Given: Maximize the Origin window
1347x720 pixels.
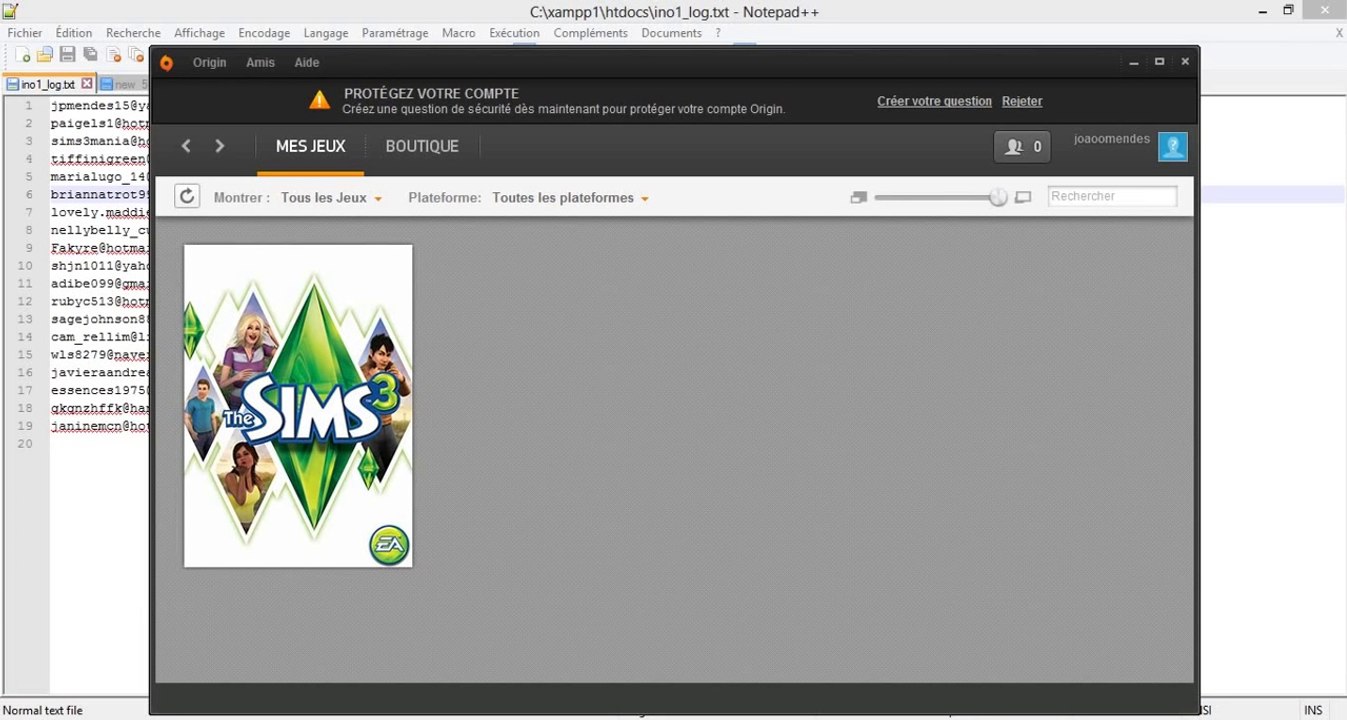Looking at the screenshot, I should [x=1160, y=62].
